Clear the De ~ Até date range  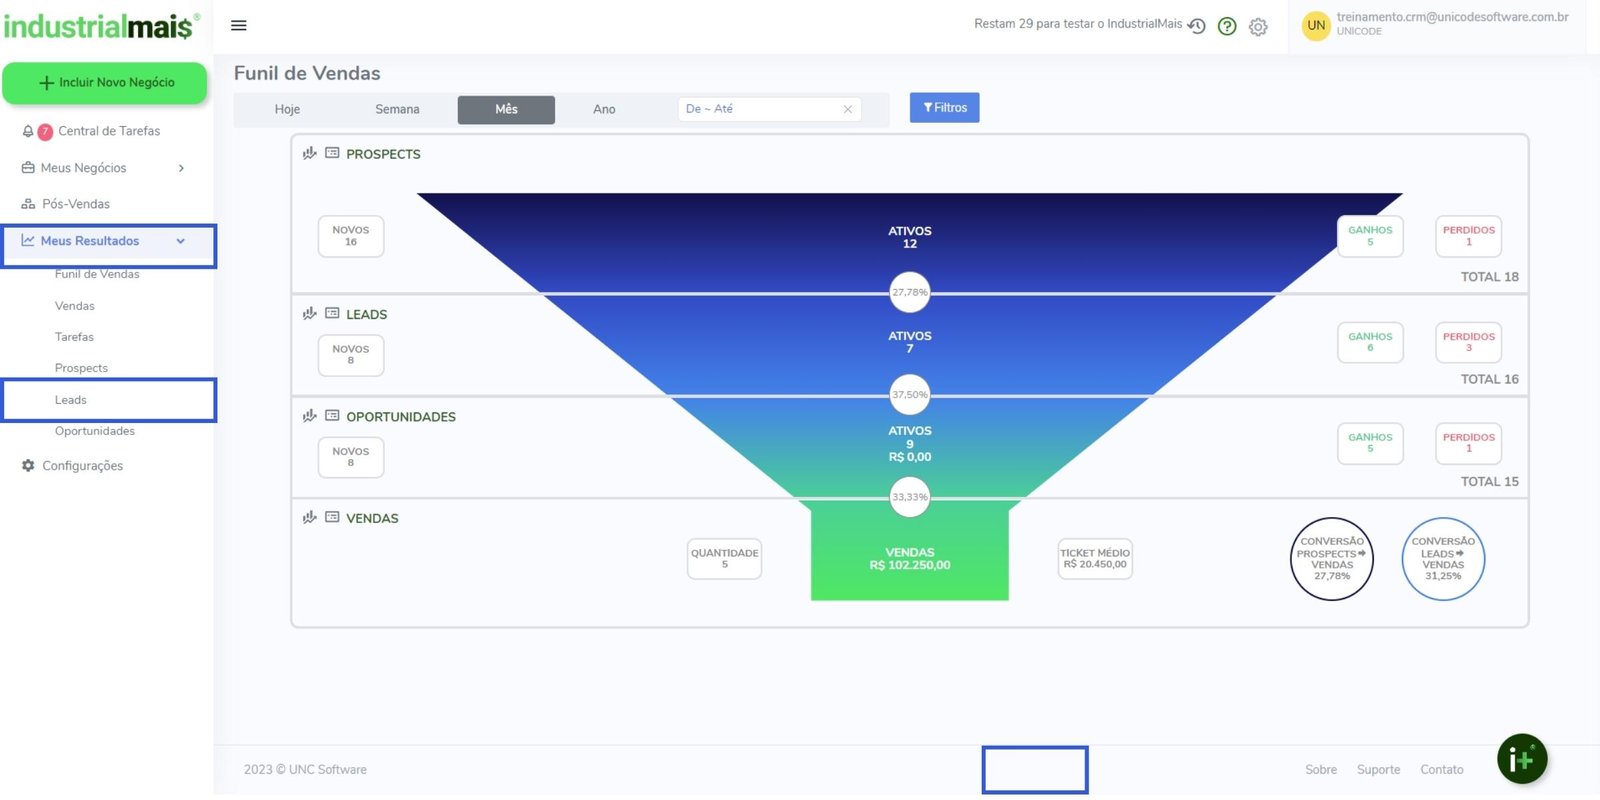847,109
